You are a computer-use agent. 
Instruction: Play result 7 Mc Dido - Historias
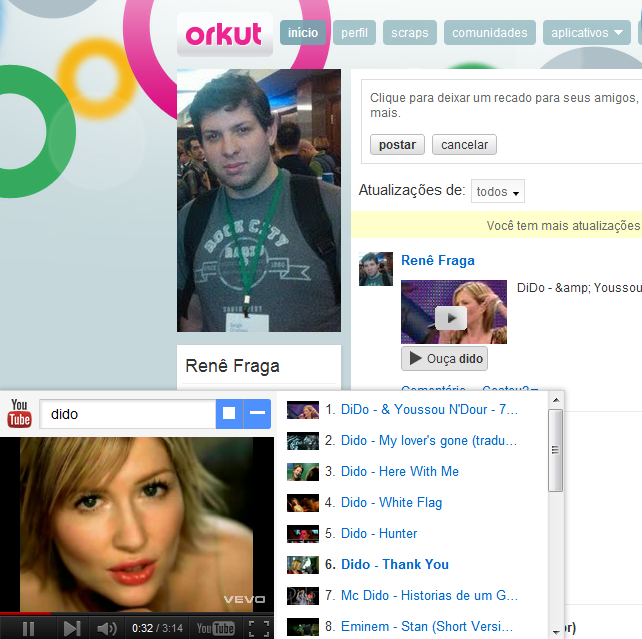[430, 596]
